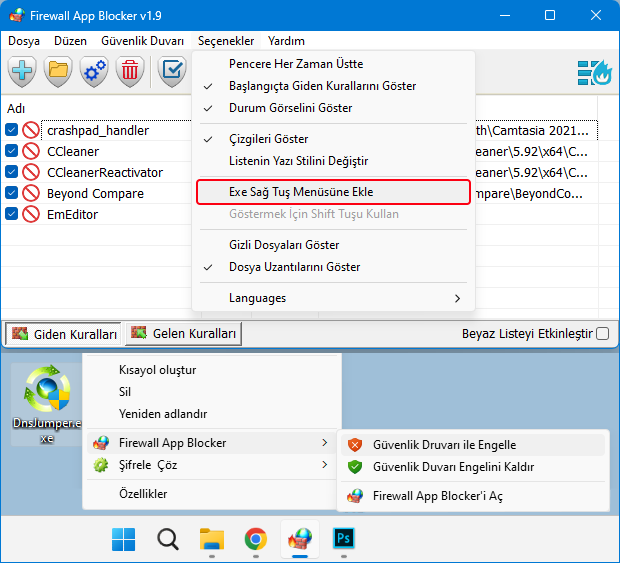Click the green gear icon beside Şifrele Çöz
Screen dimensions: 620x563
coord(101,465)
